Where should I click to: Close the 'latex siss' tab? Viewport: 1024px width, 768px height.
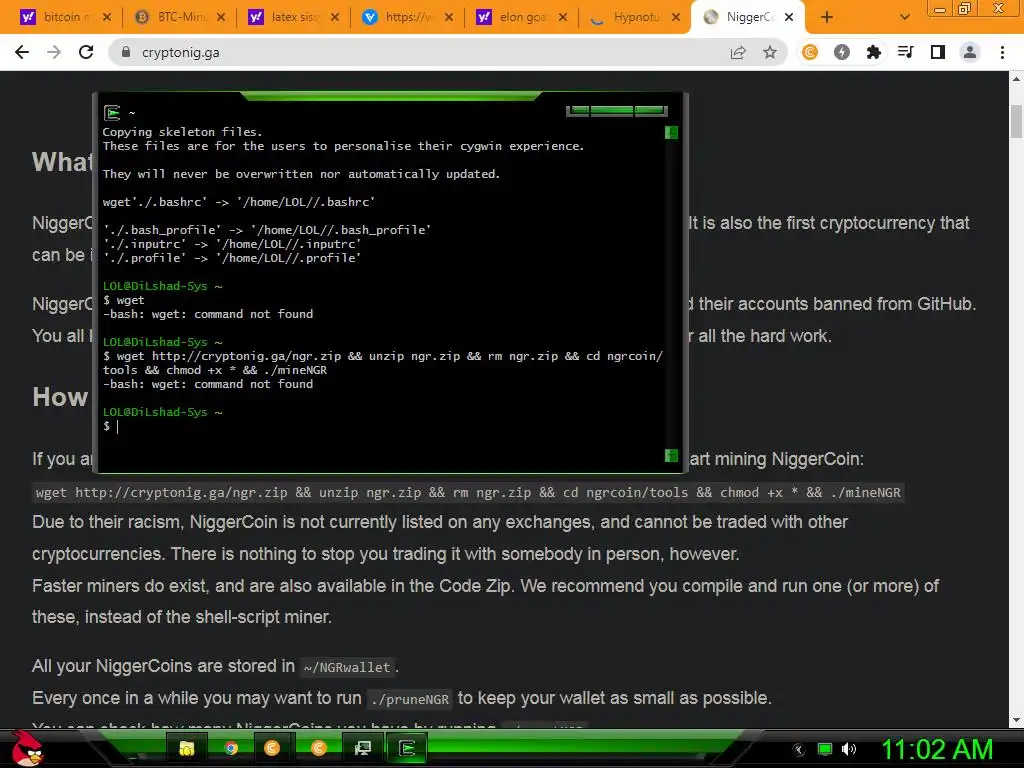335,17
